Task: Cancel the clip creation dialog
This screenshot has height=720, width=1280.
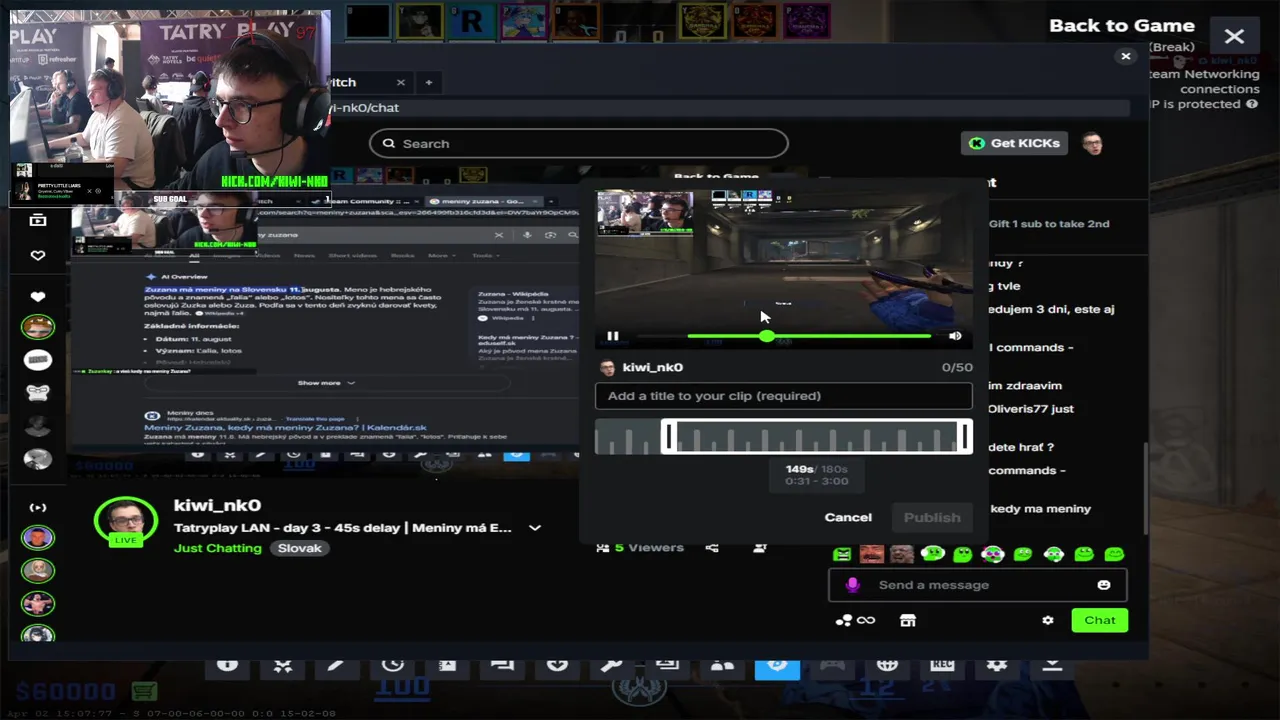Action: point(848,517)
